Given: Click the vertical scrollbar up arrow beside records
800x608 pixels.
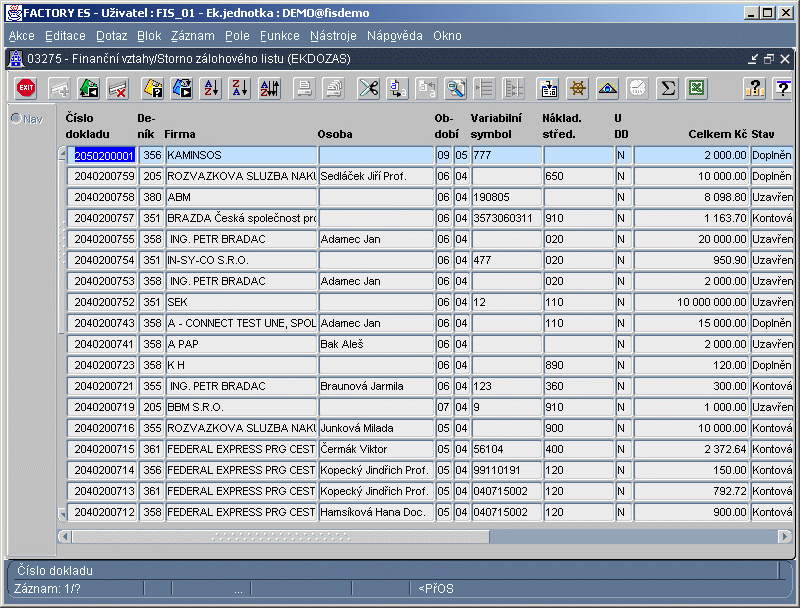Looking at the screenshot, I should [x=62, y=153].
